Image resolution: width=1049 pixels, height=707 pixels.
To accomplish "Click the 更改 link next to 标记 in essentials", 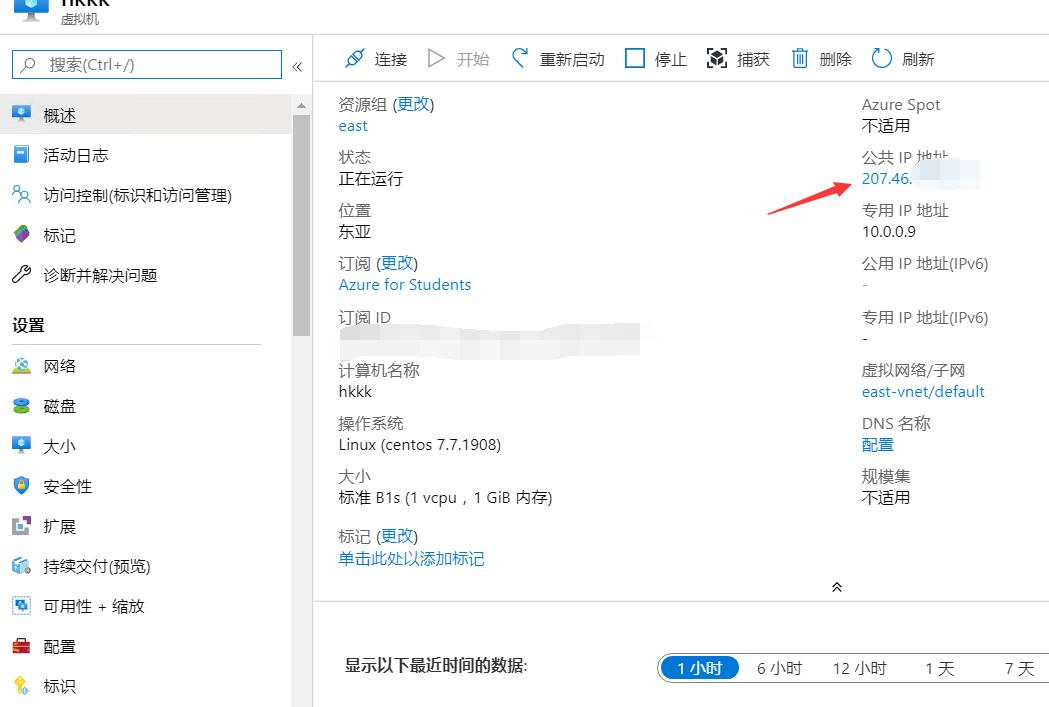I will pos(397,536).
